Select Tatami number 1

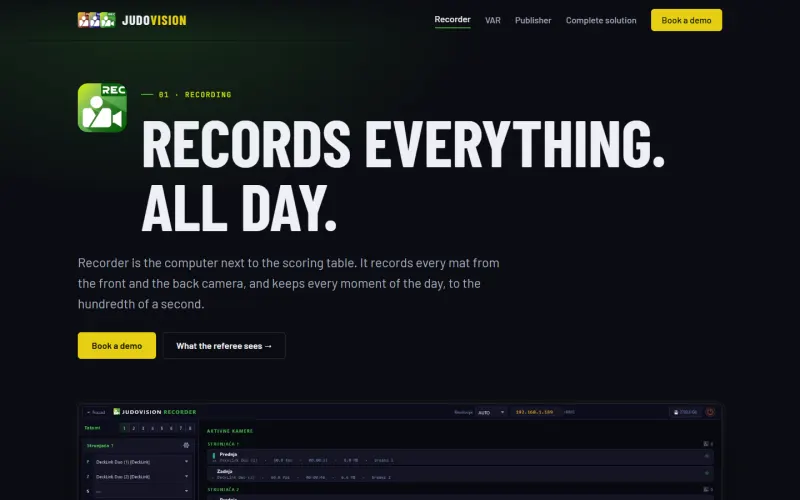pyautogui.click(x=124, y=428)
